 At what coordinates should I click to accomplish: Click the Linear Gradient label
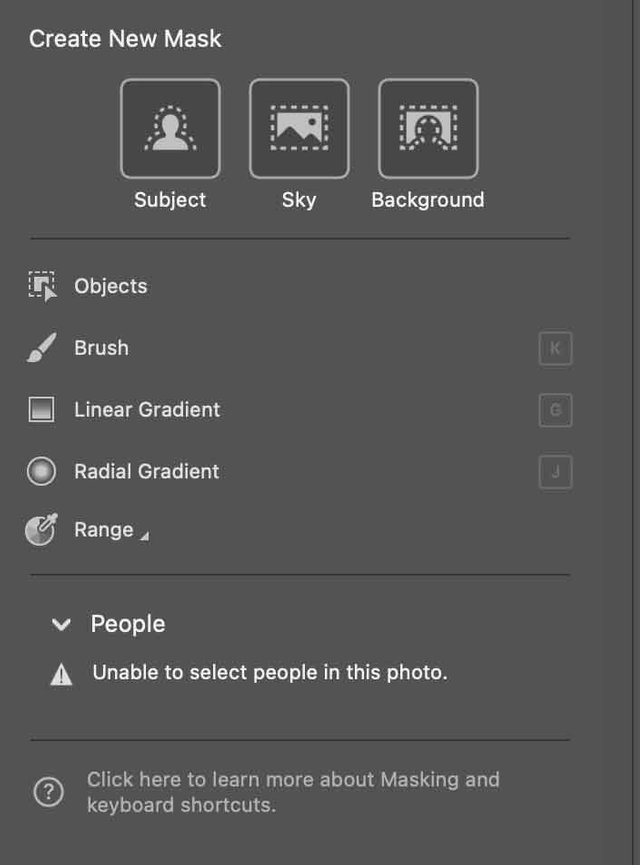point(147,410)
